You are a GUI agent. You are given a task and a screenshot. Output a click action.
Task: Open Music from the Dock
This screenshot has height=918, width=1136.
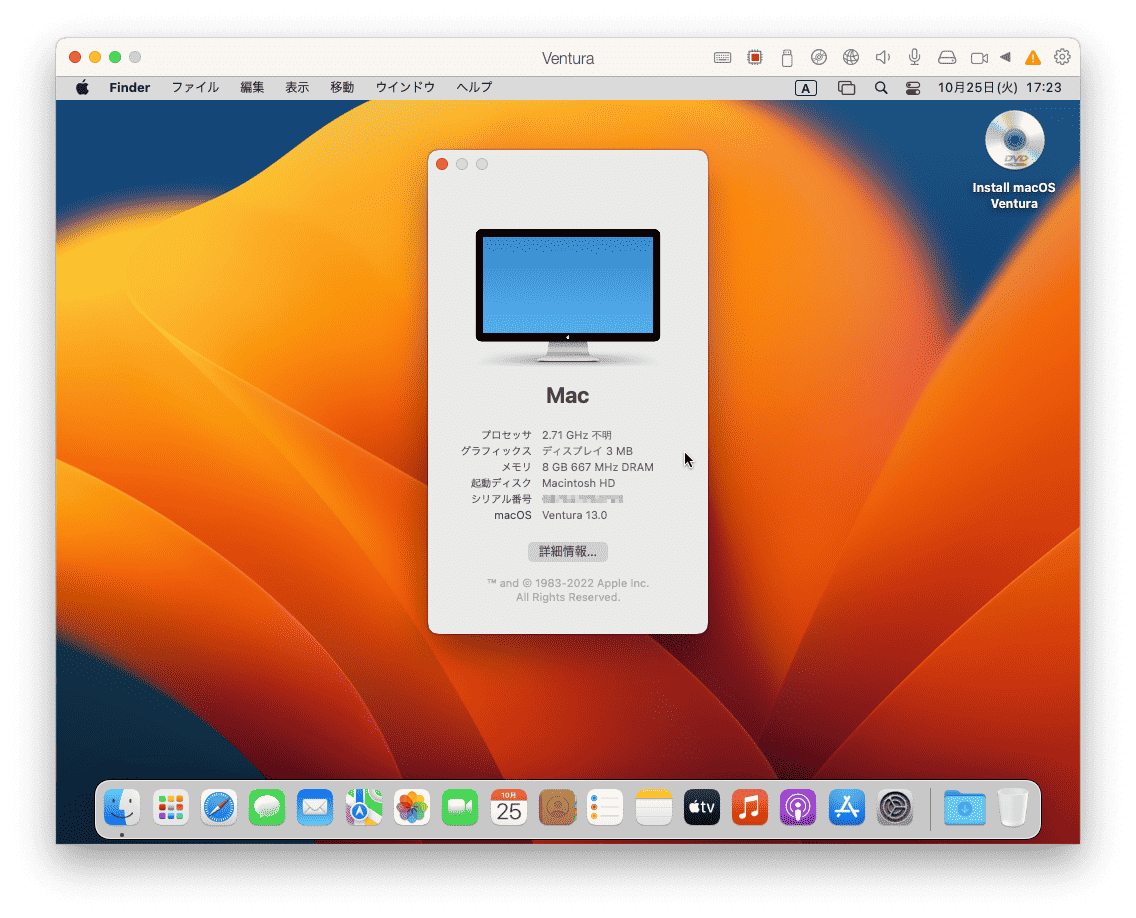(750, 807)
